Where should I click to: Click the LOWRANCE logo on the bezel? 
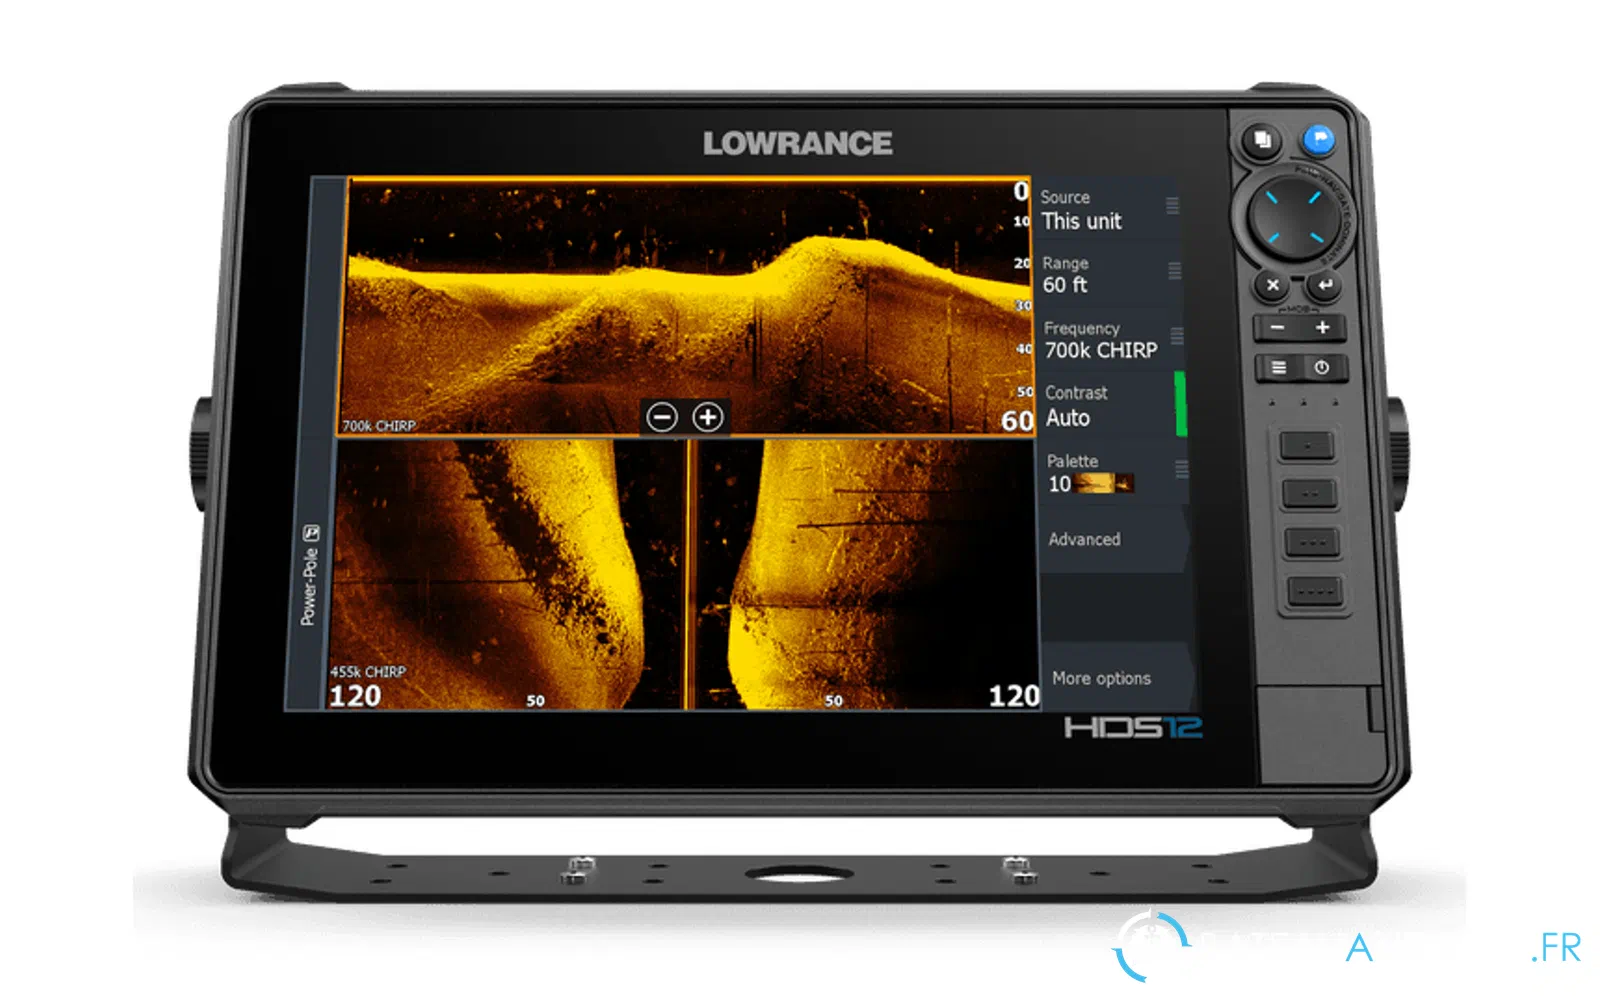coord(797,143)
